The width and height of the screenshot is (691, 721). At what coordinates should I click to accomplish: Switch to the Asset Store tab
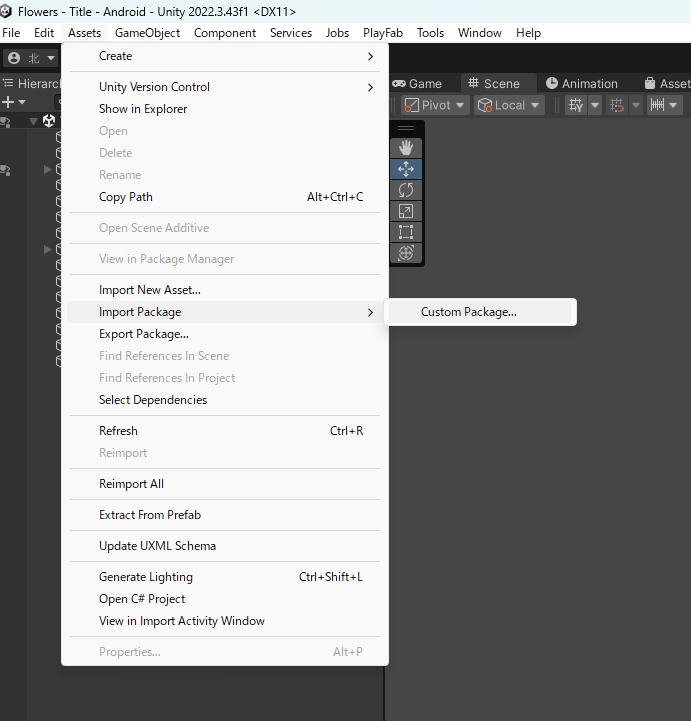tap(667, 83)
